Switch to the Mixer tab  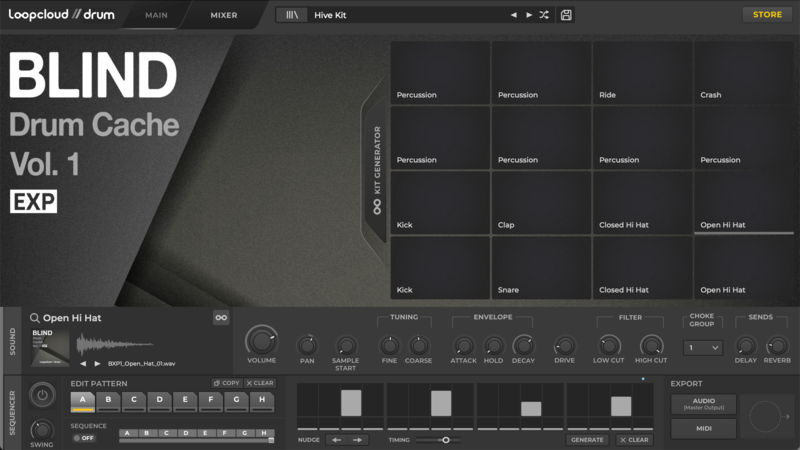[223, 15]
